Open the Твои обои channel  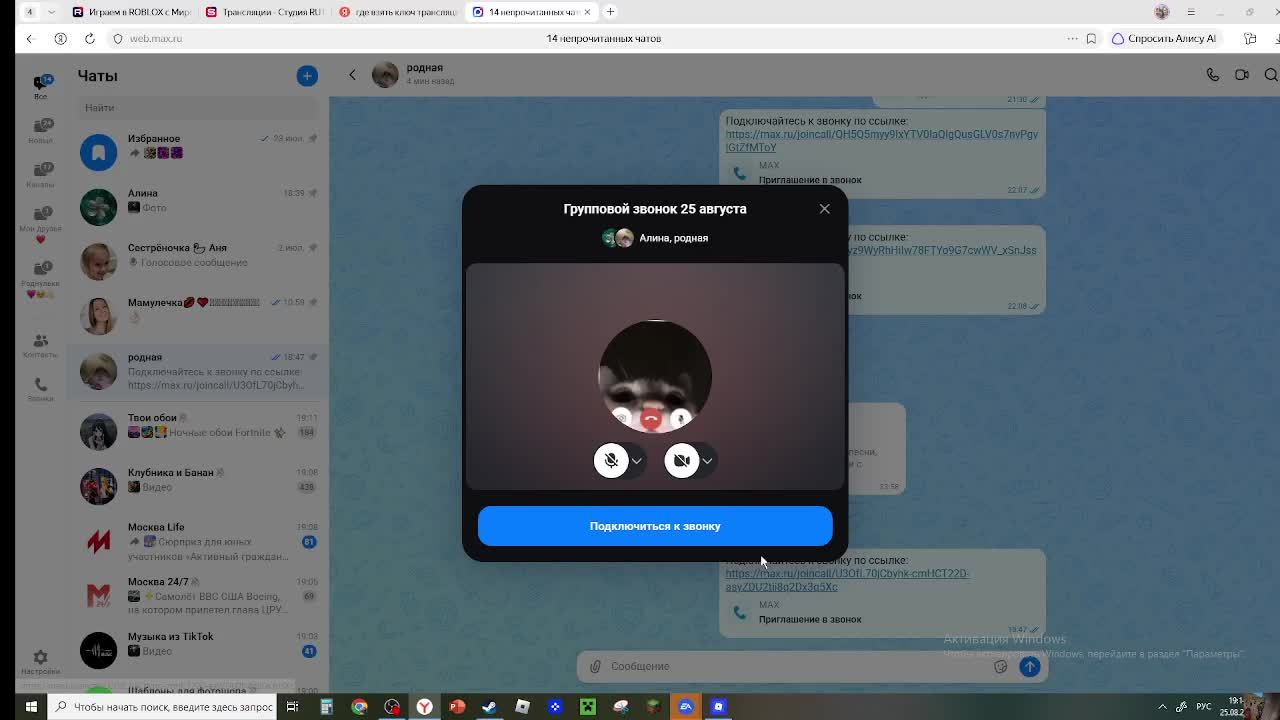point(198,431)
